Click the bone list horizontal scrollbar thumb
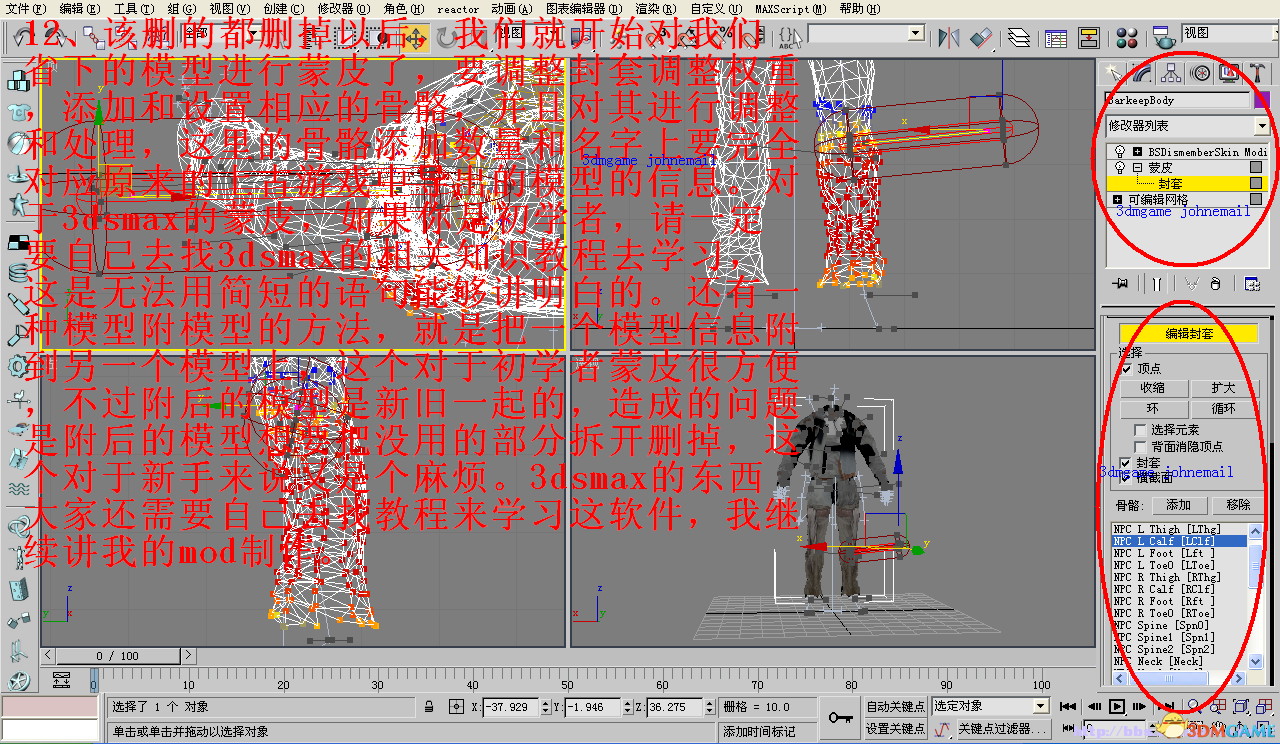1280x744 pixels. point(1167,678)
